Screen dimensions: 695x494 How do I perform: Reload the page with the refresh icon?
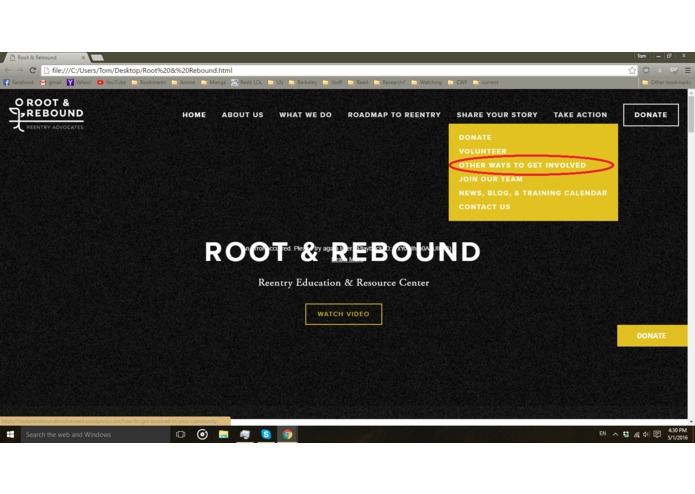point(33,70)
